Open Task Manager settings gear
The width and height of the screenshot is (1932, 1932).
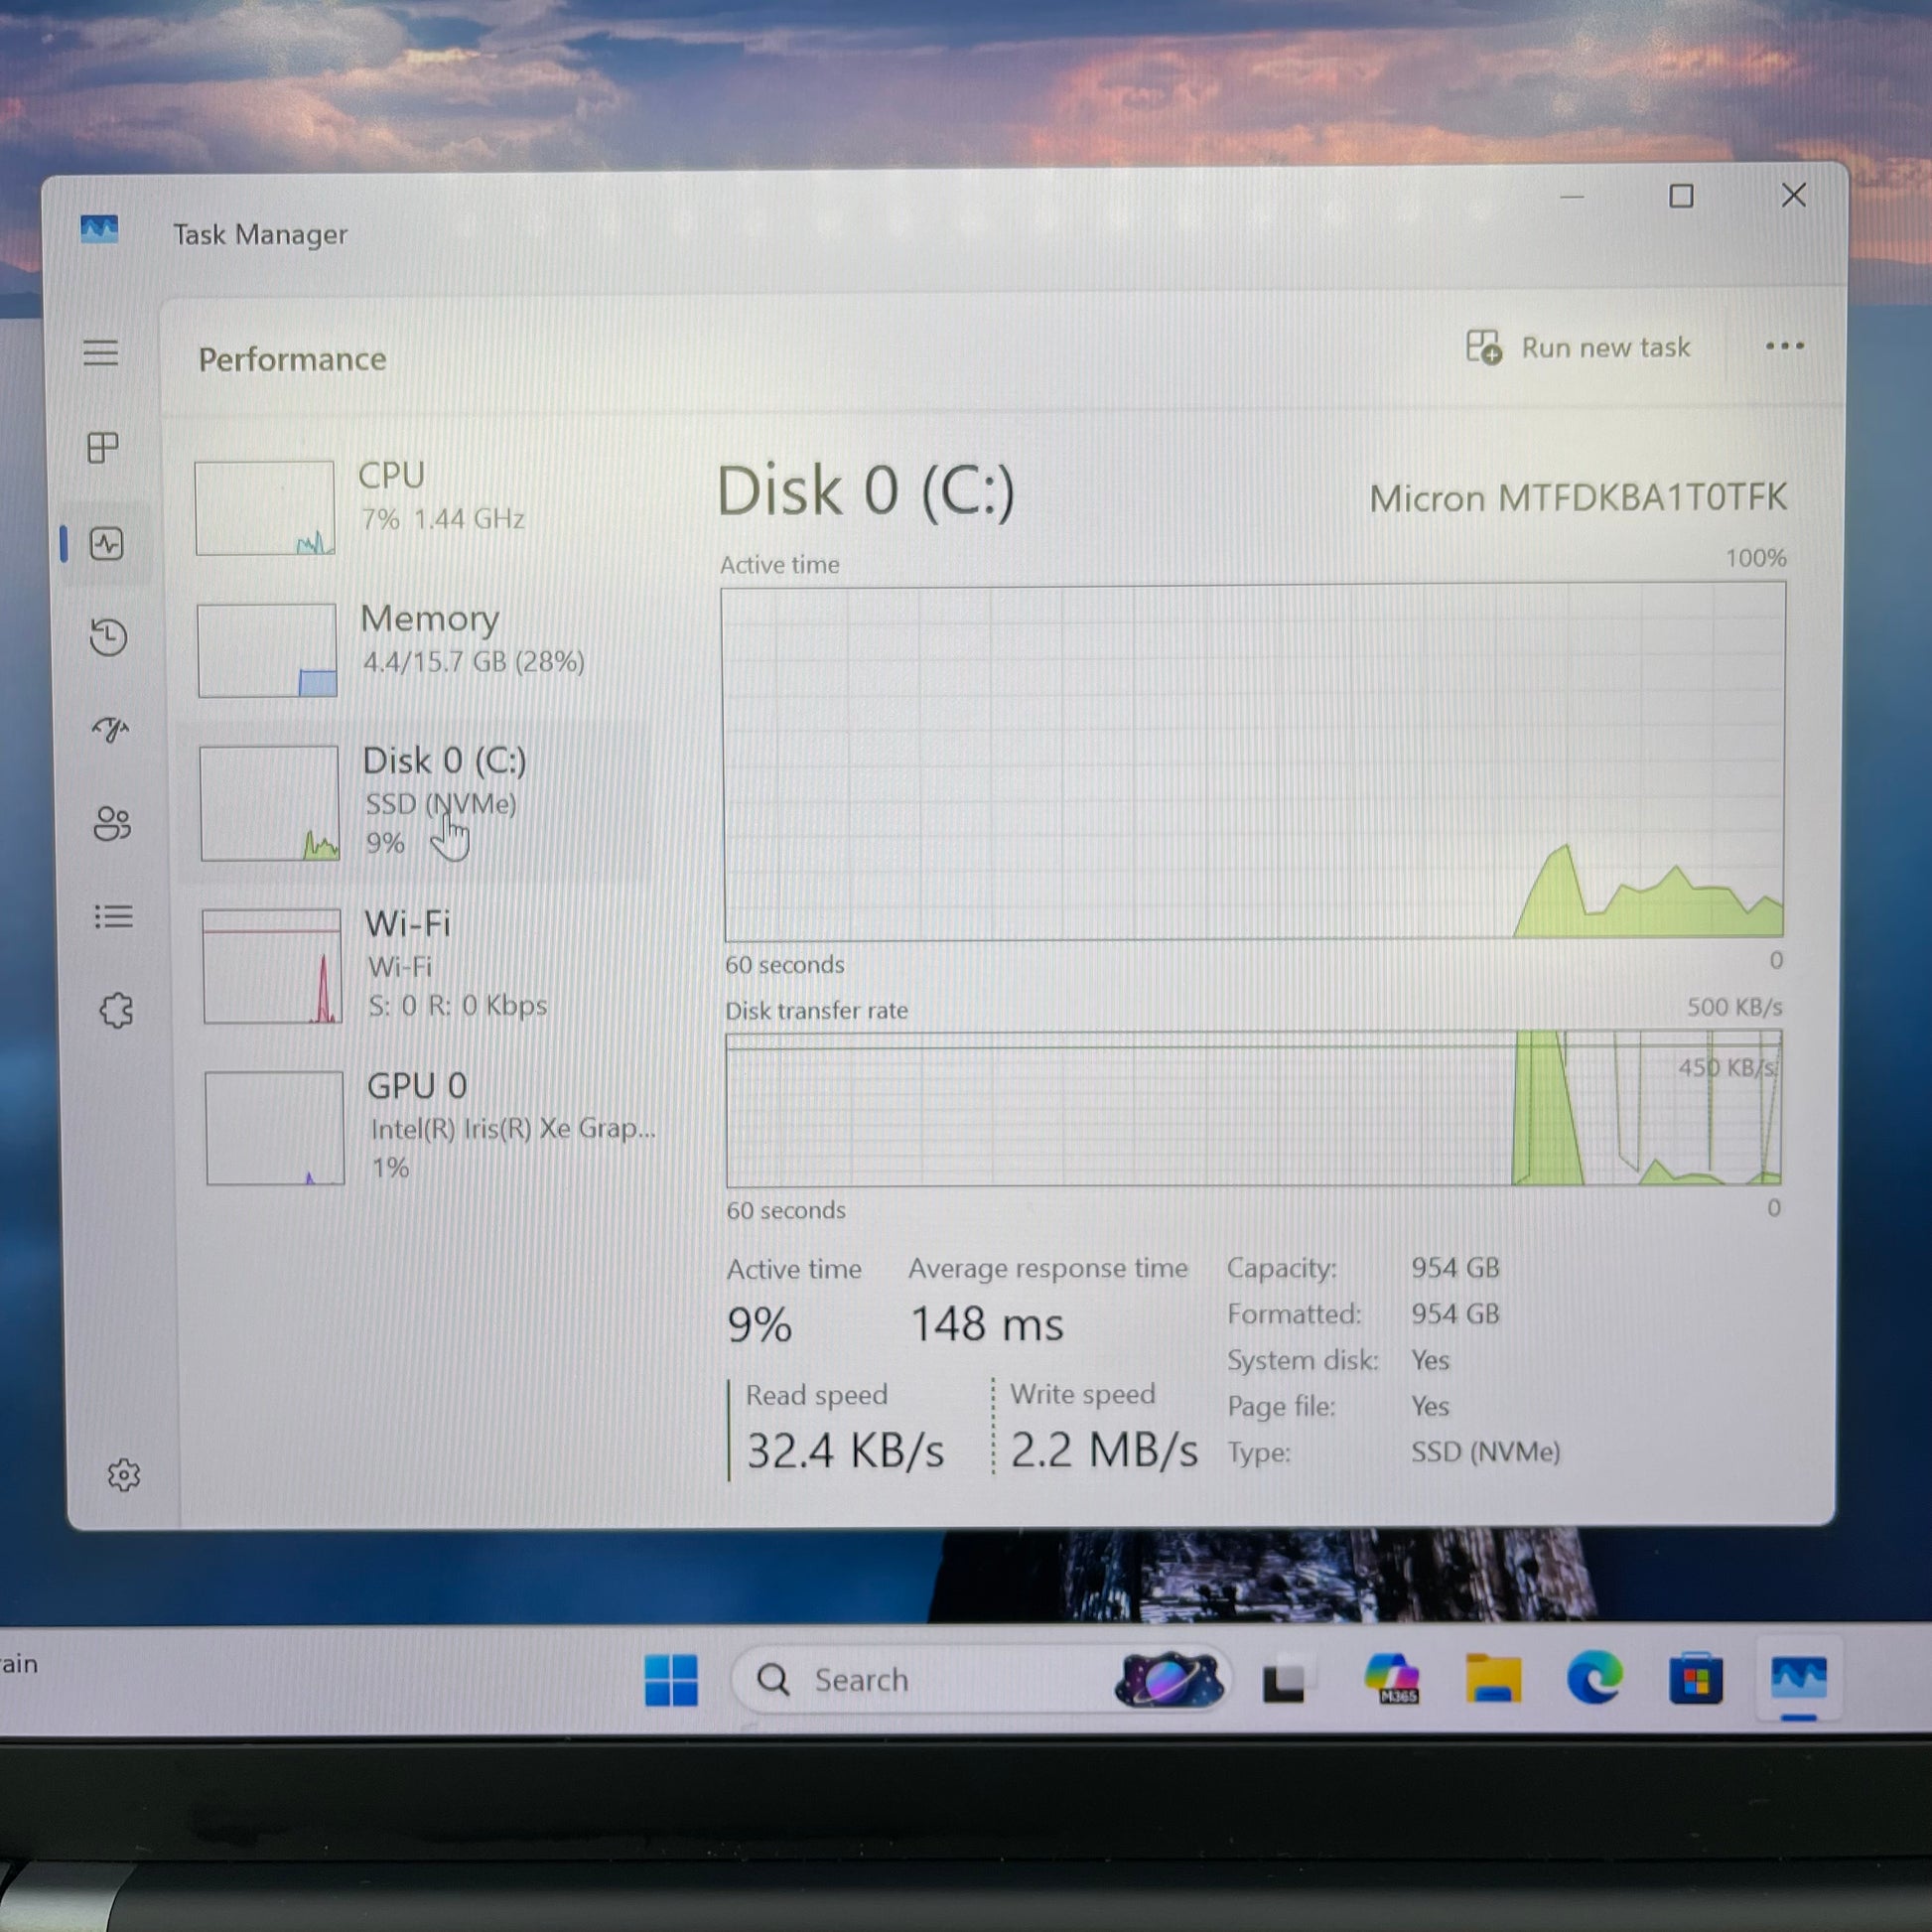tap(124, 1475)
